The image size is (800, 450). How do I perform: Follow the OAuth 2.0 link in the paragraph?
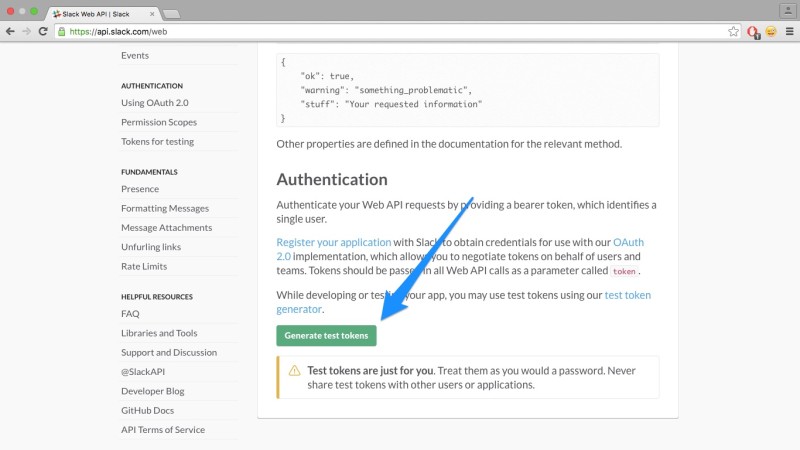(628, 242)
